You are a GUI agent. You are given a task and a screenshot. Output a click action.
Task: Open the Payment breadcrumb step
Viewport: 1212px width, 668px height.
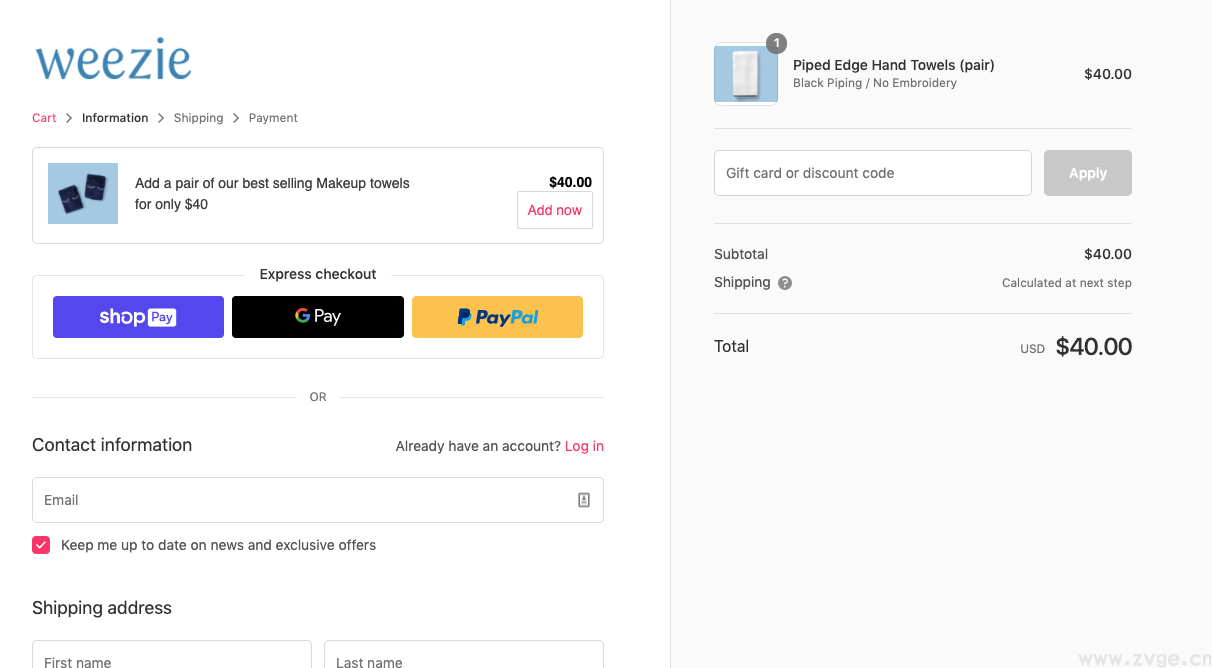pos(273,118)
